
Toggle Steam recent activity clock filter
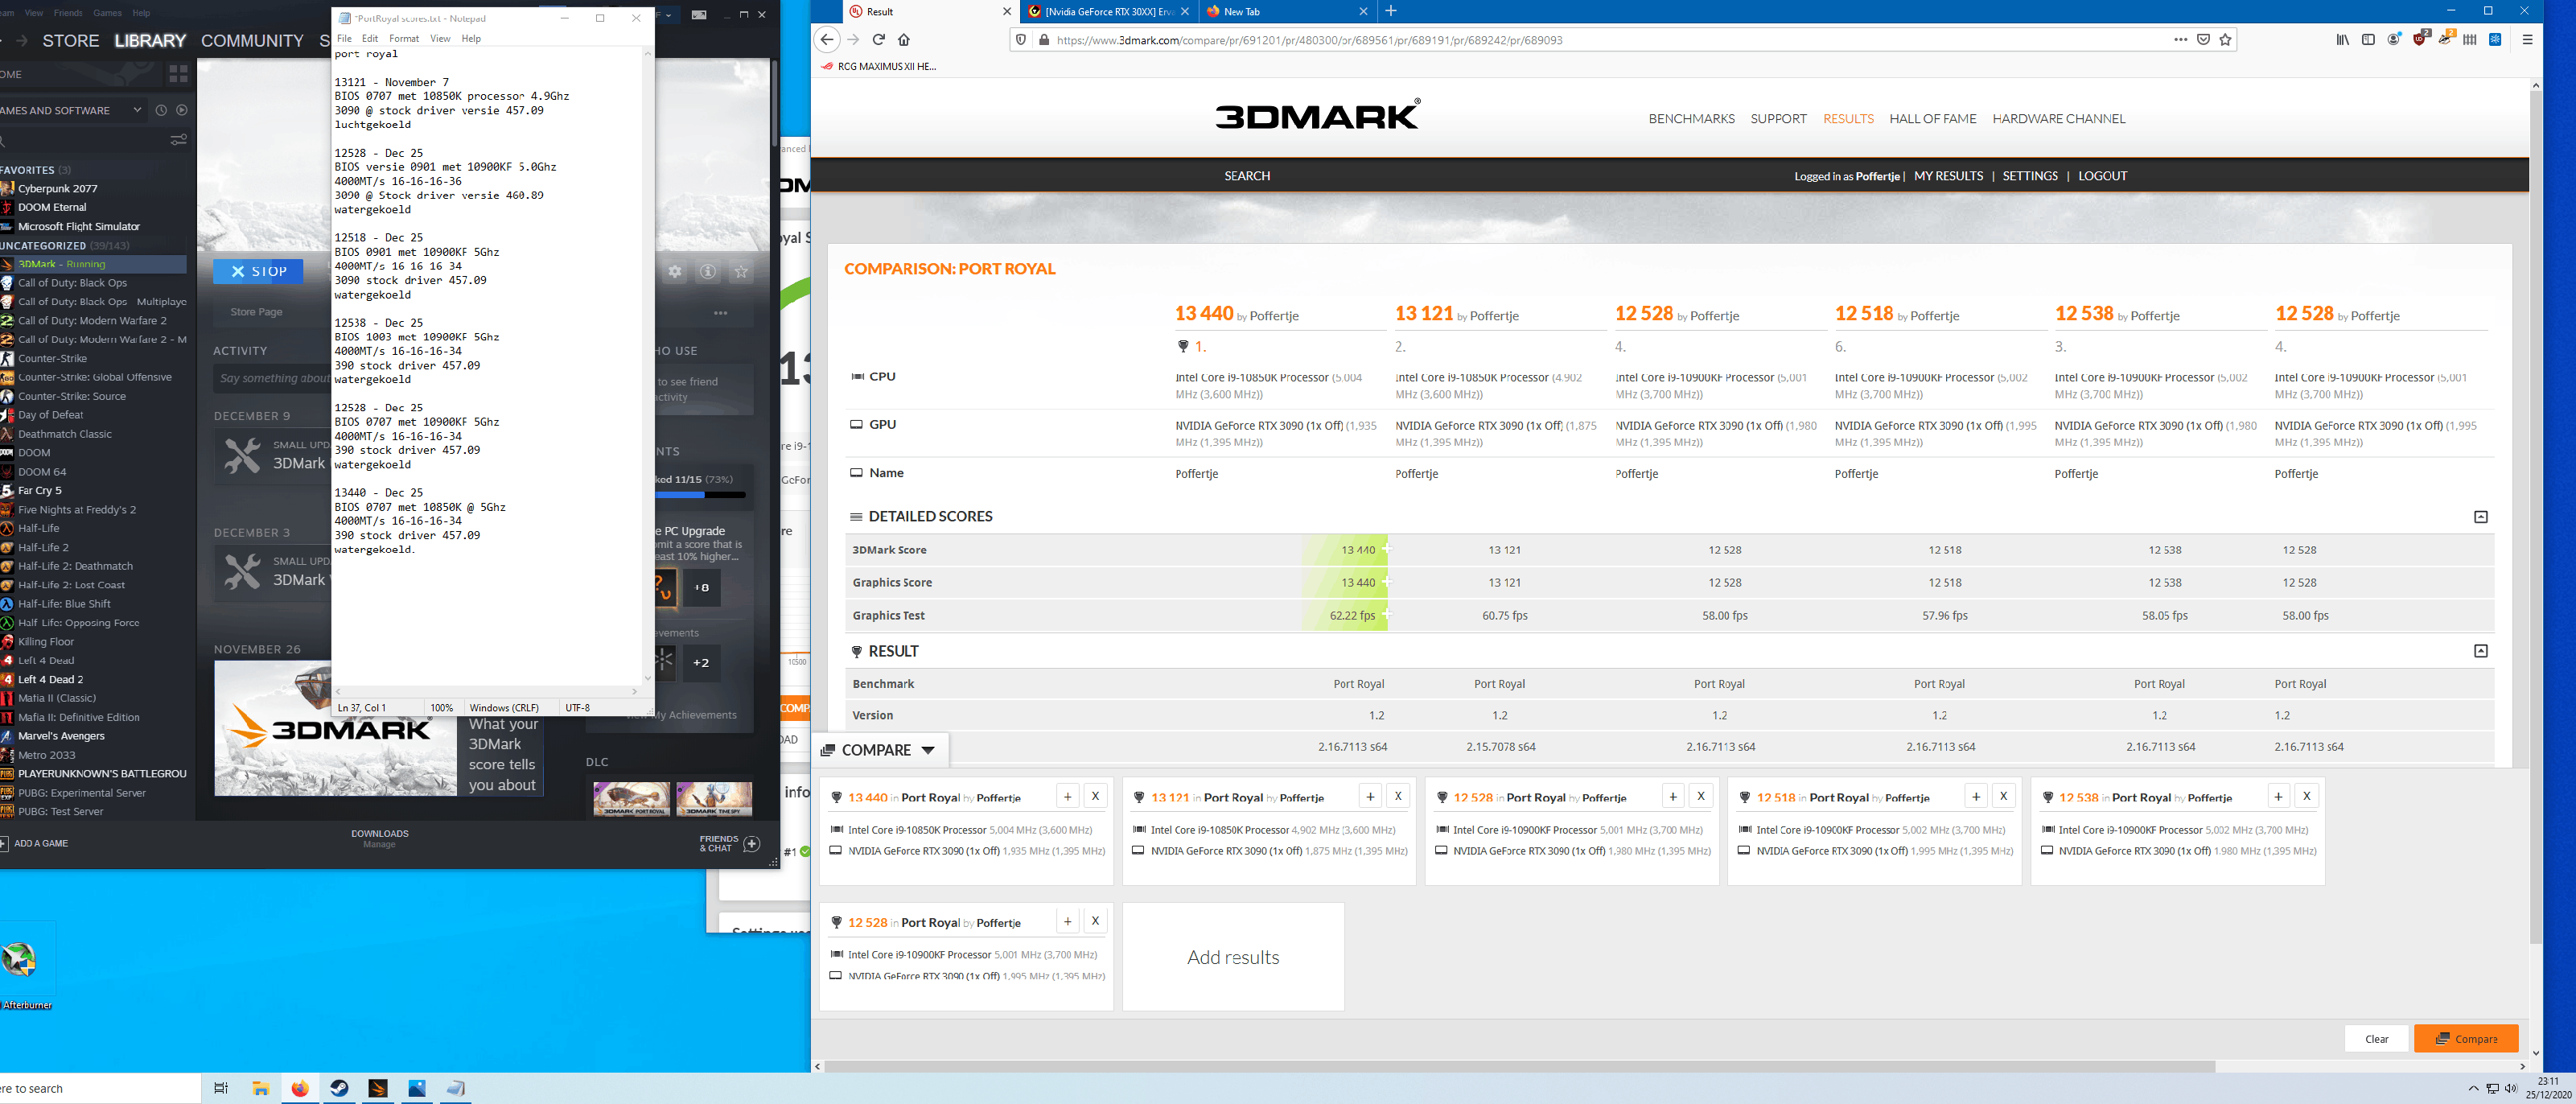click(x=161, y=110)
